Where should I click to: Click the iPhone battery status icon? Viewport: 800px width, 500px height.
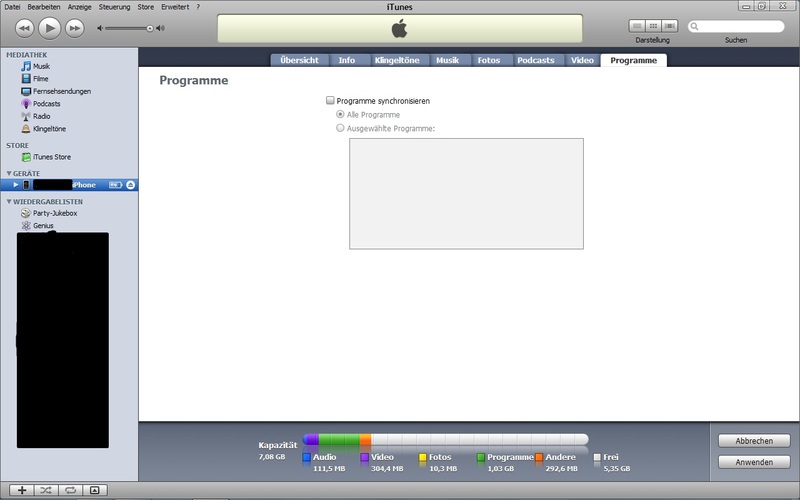[116, 185]
